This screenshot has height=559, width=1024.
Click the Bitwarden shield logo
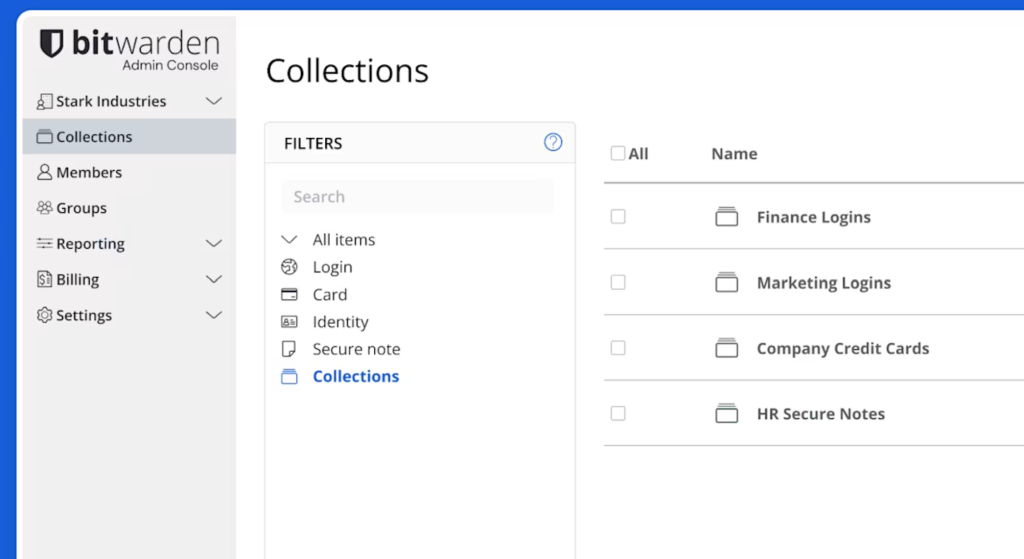(x=52, y=43)
